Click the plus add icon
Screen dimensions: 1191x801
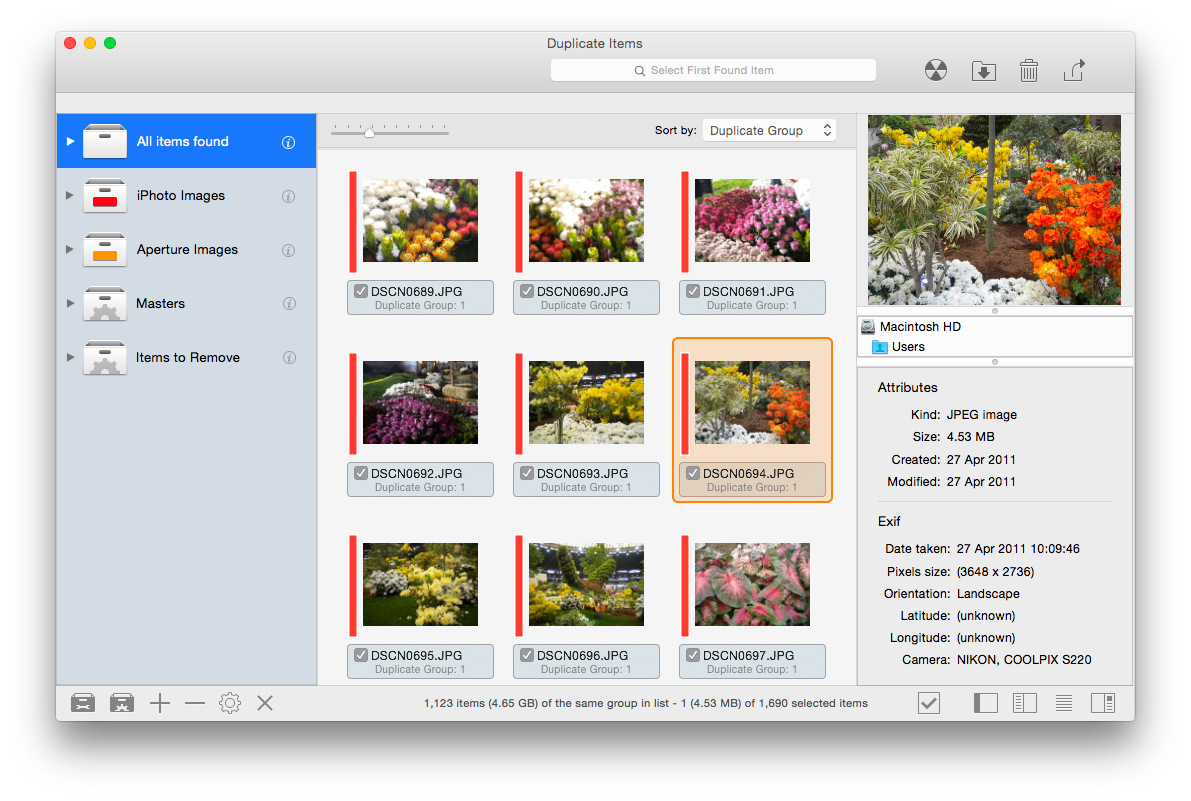point(160,703)
